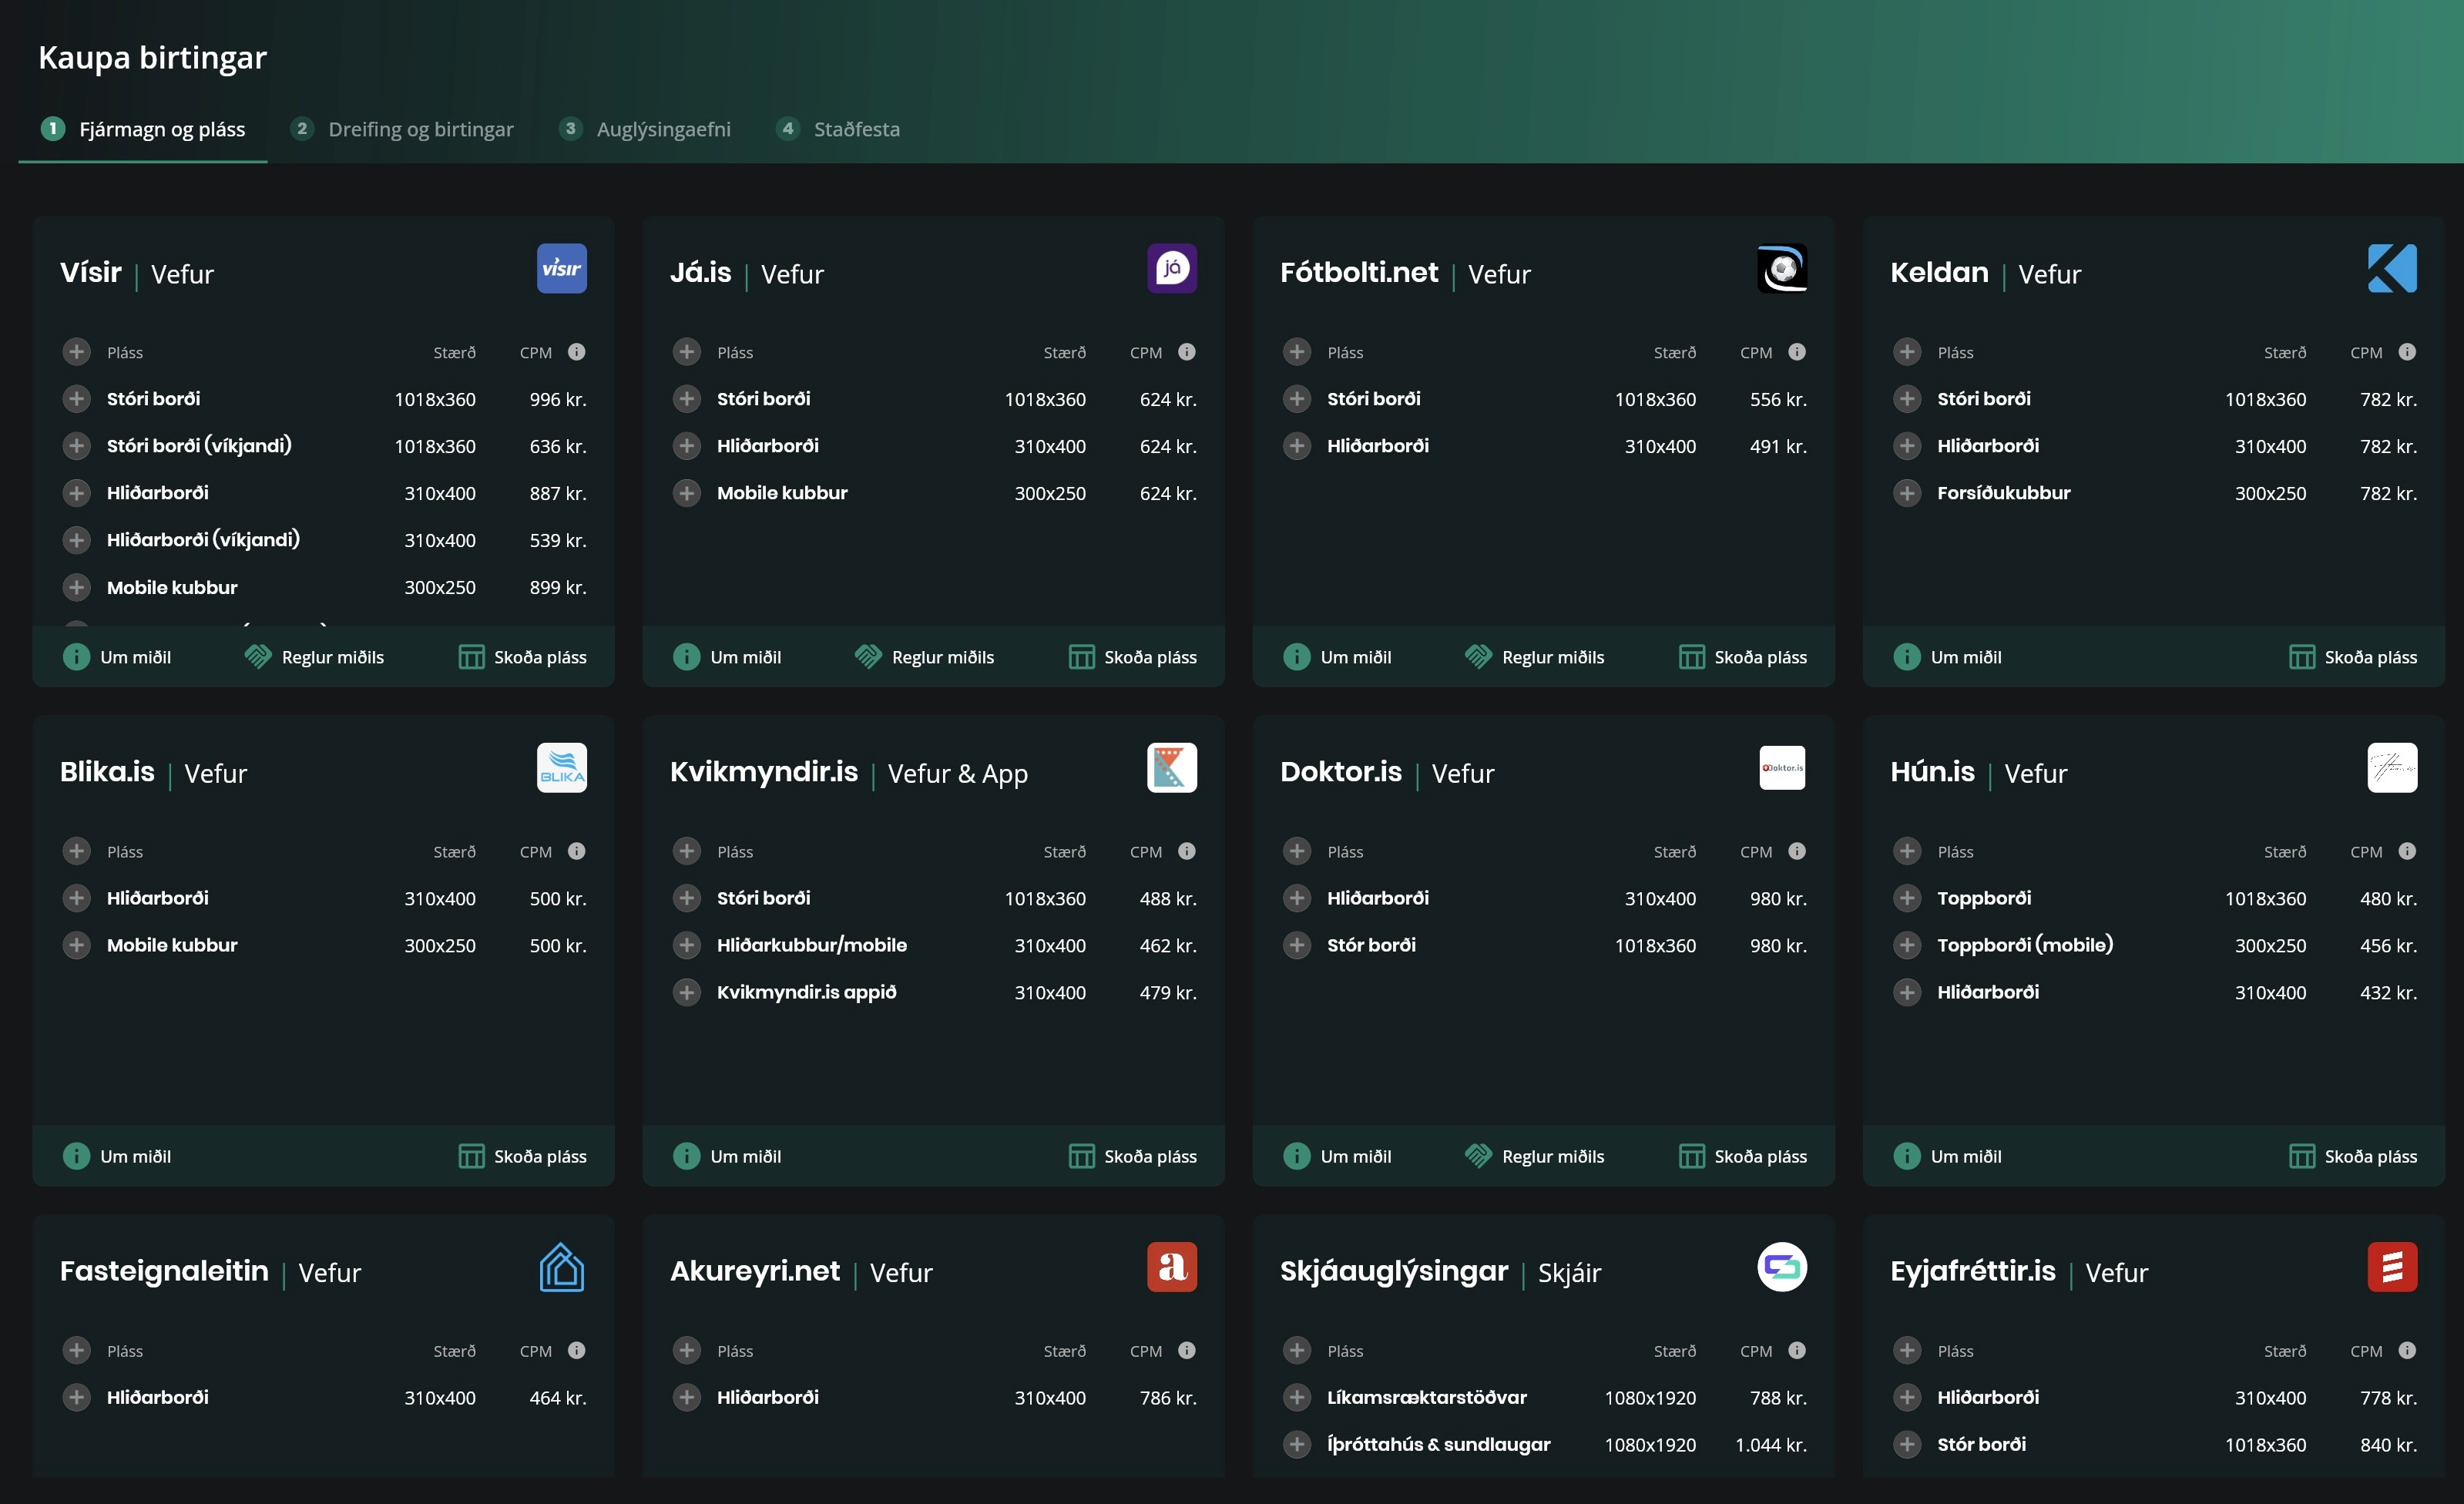Image resolution: width=2464 pixels, height=1504 pixels.
Task: Click the Akureyri.net red logo
Action: [x=1171, y=1266]
